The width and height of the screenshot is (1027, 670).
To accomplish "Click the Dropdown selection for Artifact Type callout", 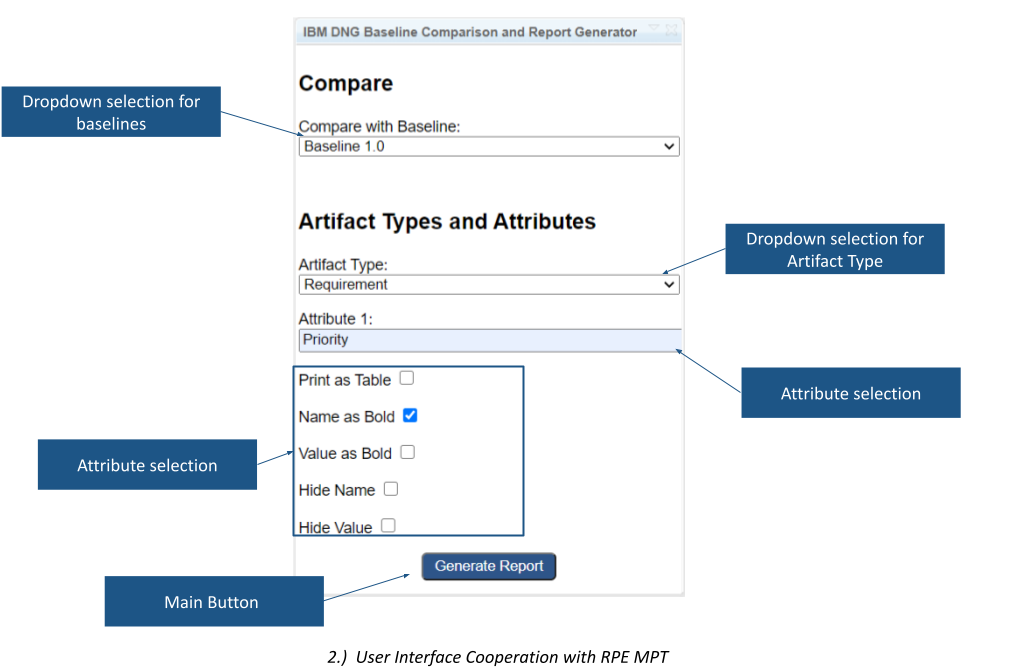I will click(x=834, y=249).
